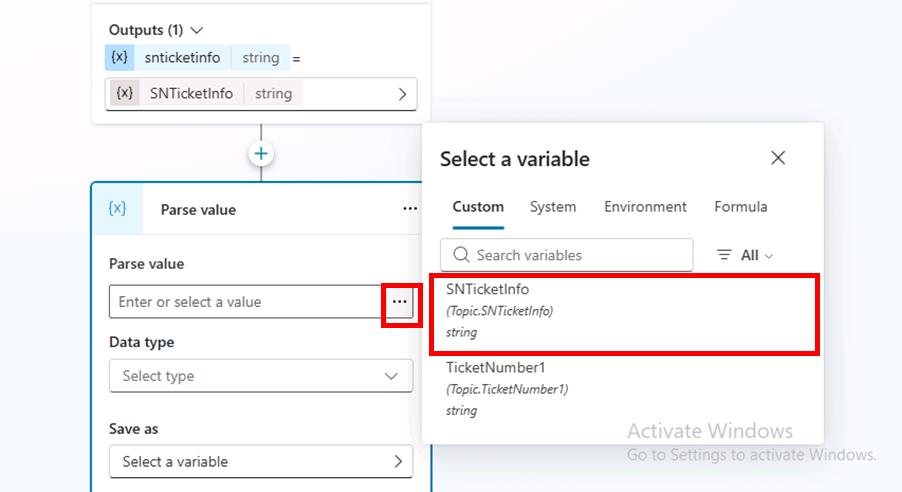Click the Parse value node variable icon

pos(118,209)
